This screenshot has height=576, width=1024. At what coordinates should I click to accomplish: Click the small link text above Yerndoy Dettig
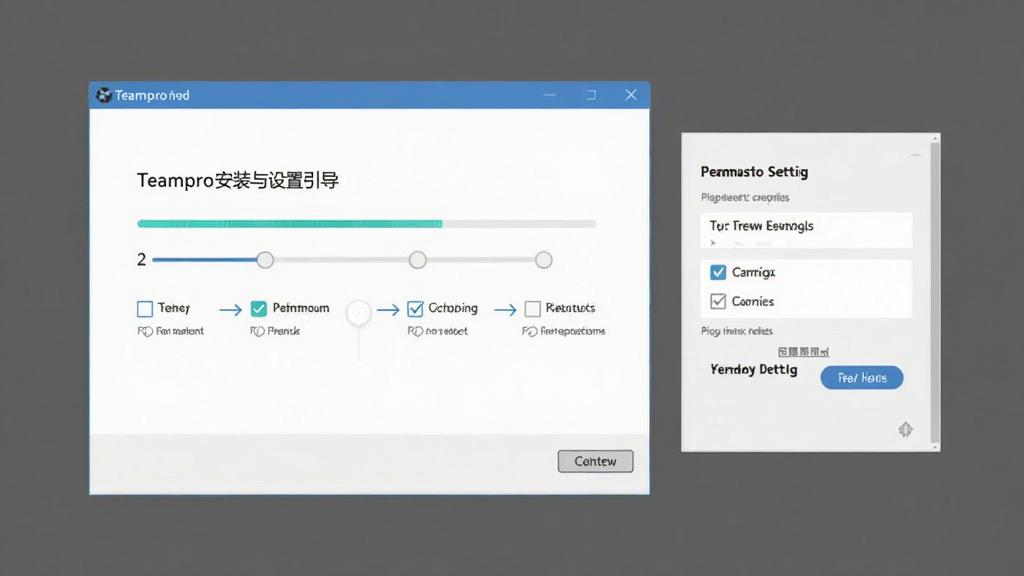(x=803, y=352)
